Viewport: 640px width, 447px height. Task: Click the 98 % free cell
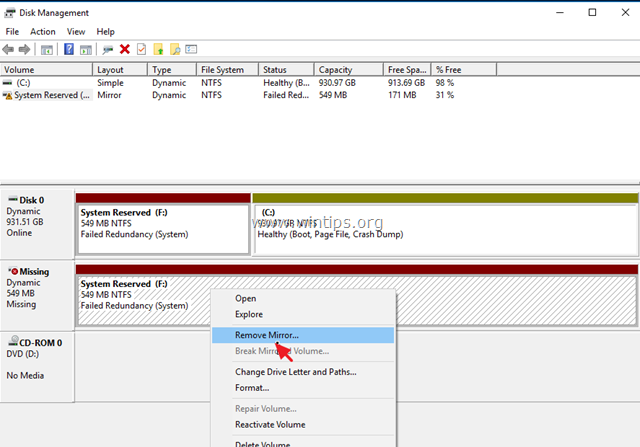coord(444,82)
